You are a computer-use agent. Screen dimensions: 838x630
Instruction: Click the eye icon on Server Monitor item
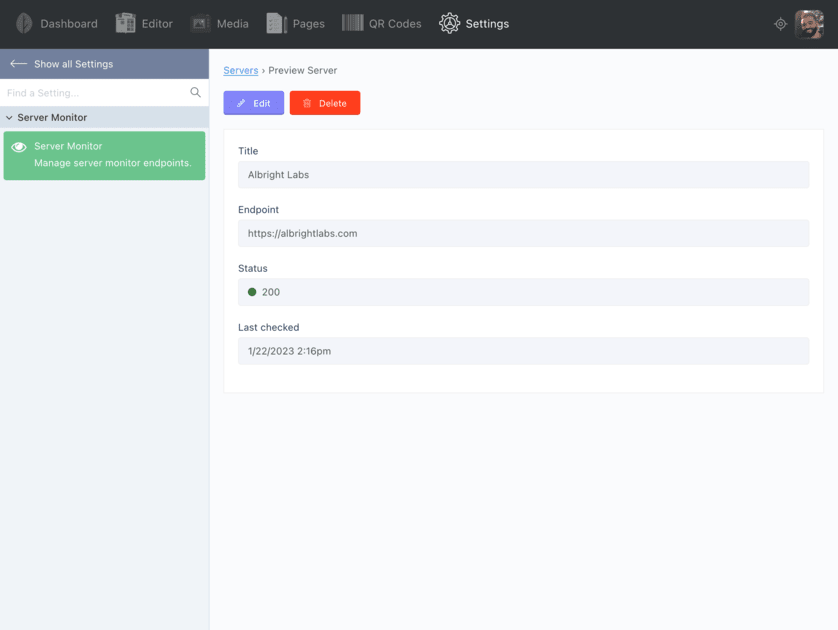point(19,147)
